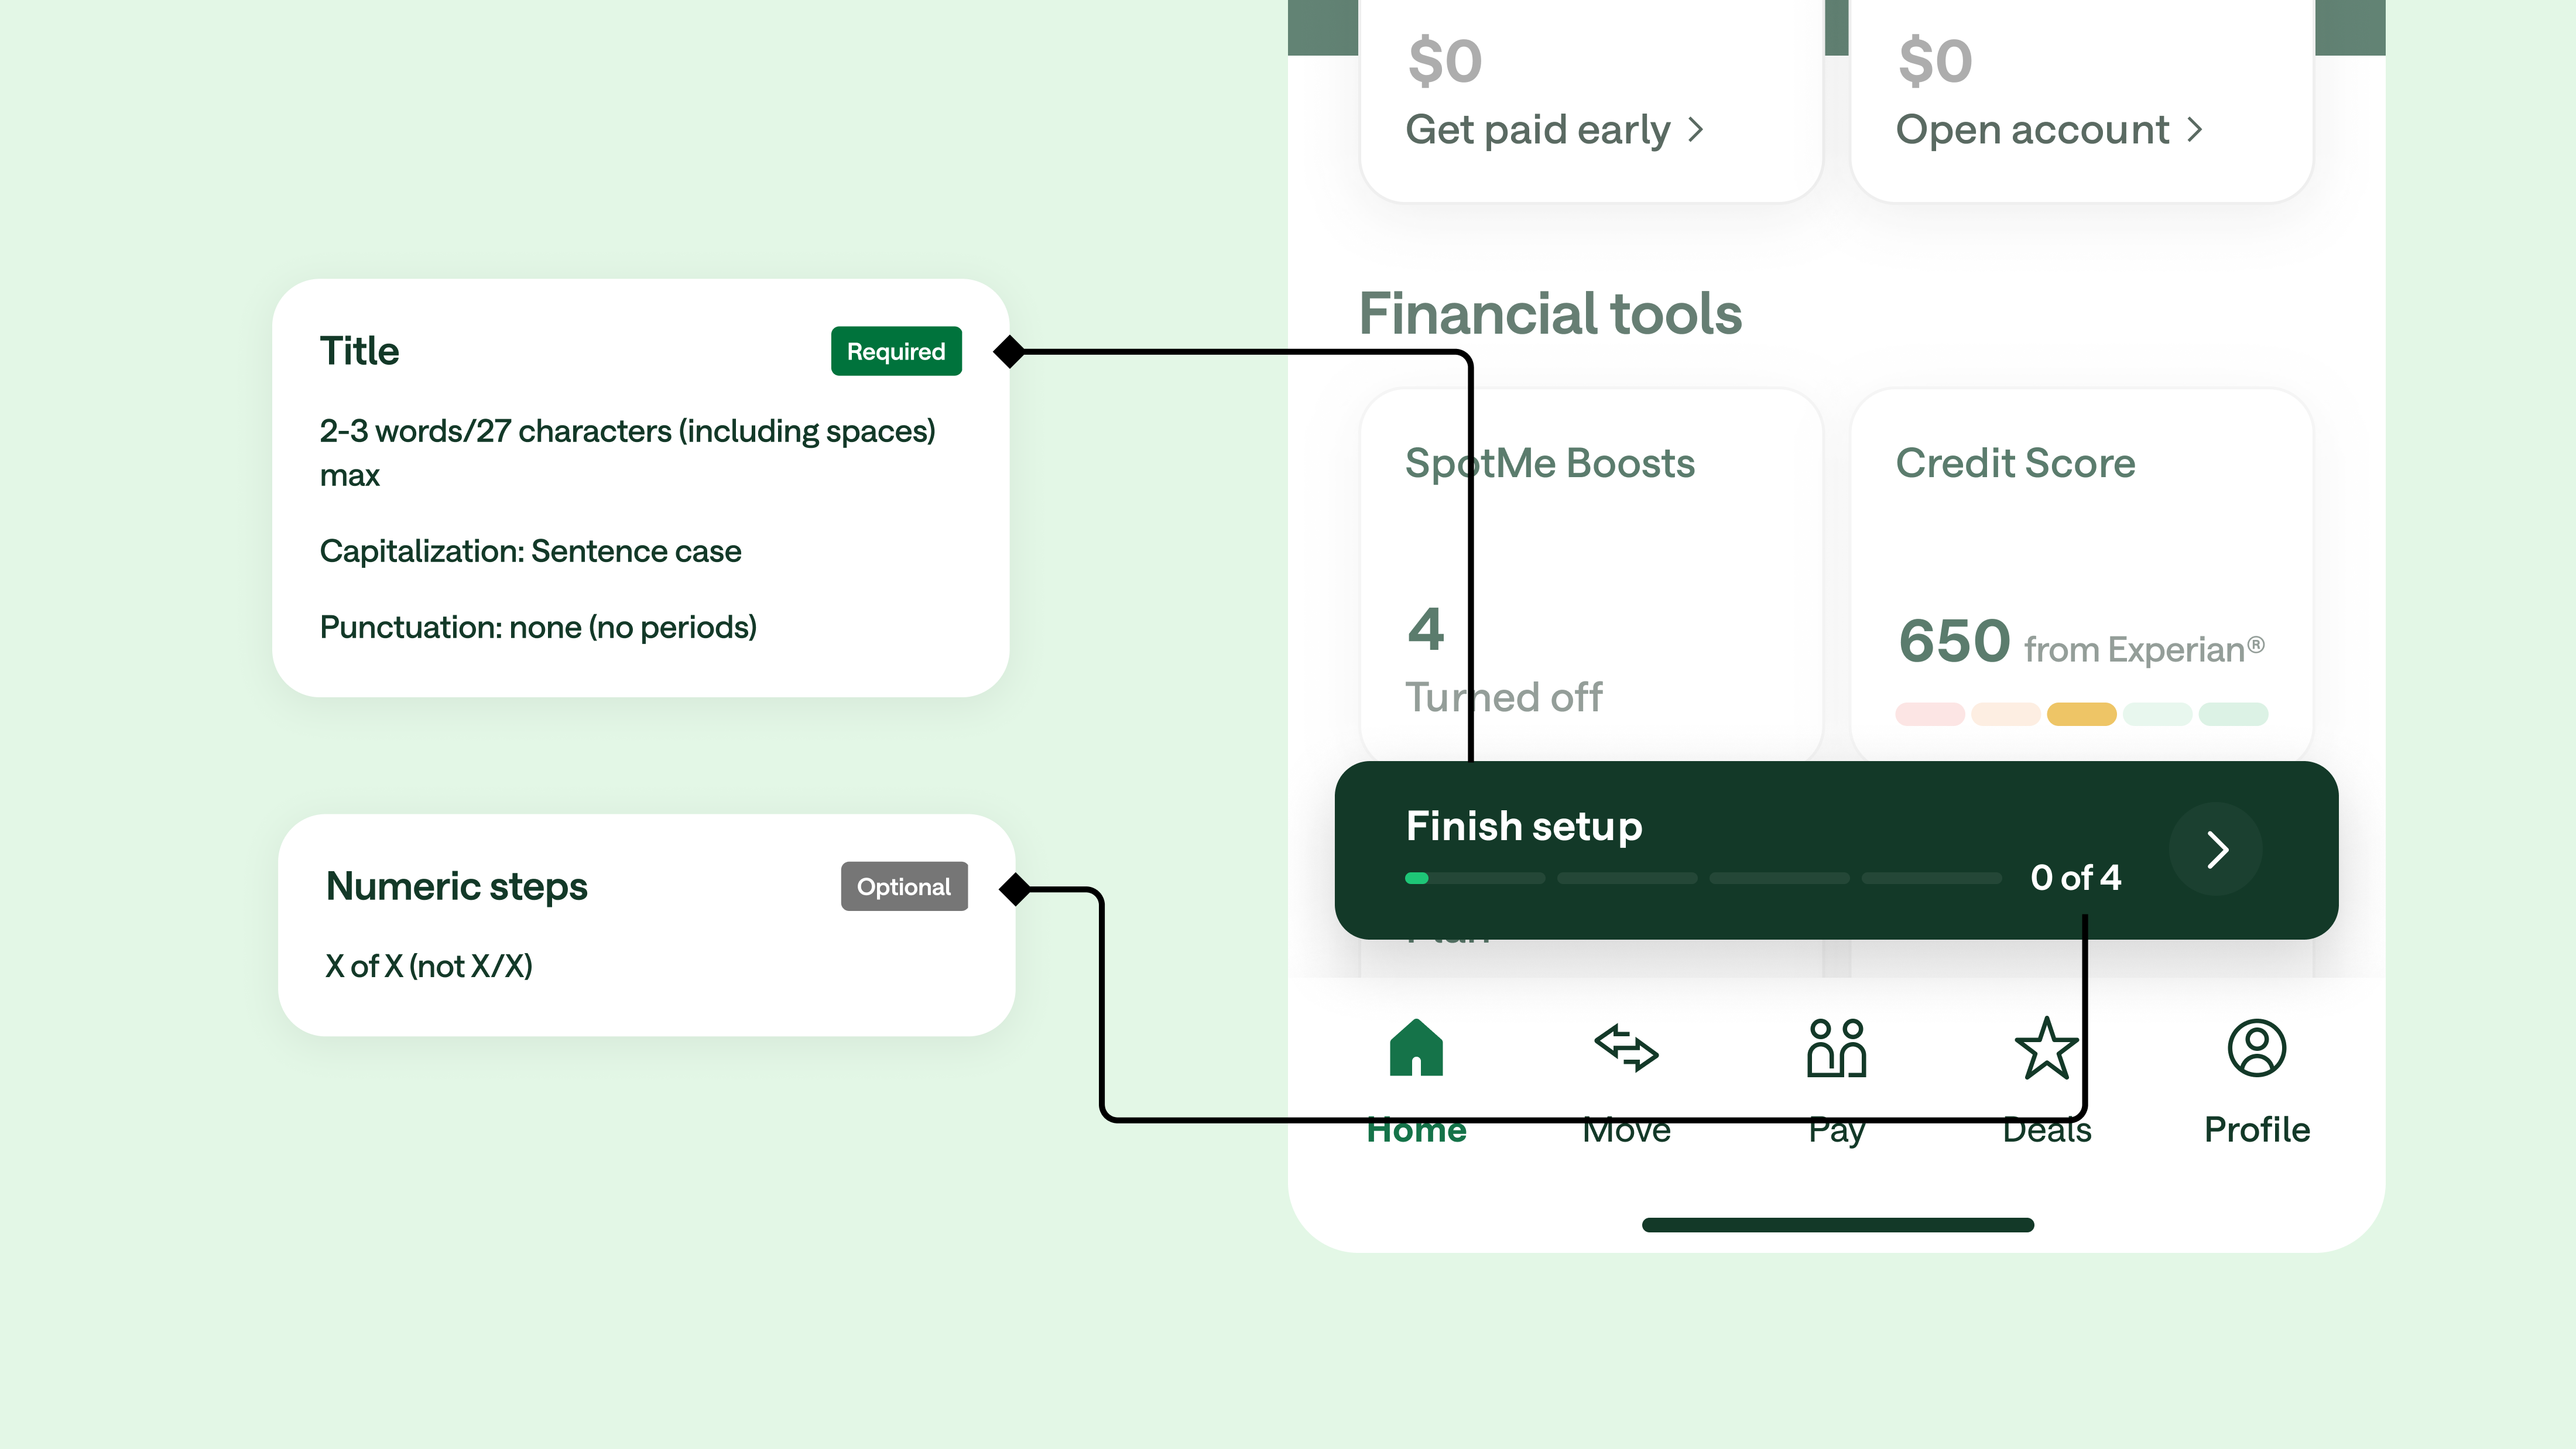The width and height of the screenshot is (2576, 1449).
Task: Switch to the Profile tab label
Action: (x=2257, y=1129)
